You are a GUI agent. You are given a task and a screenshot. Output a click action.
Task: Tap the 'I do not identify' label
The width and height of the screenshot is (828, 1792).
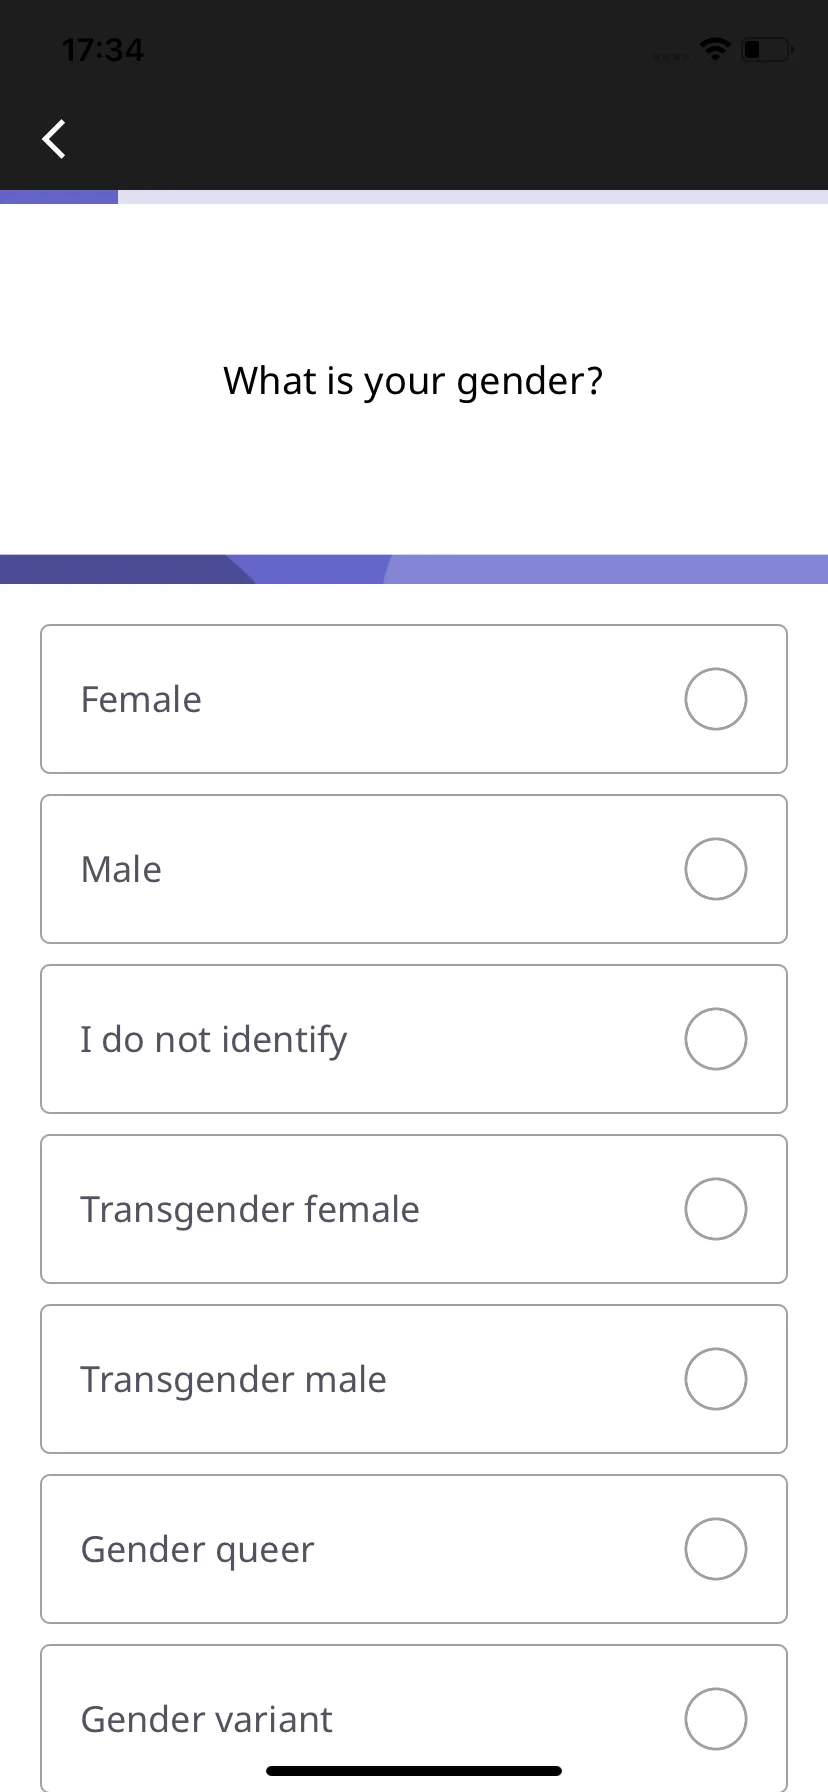tap(214, 1040)
